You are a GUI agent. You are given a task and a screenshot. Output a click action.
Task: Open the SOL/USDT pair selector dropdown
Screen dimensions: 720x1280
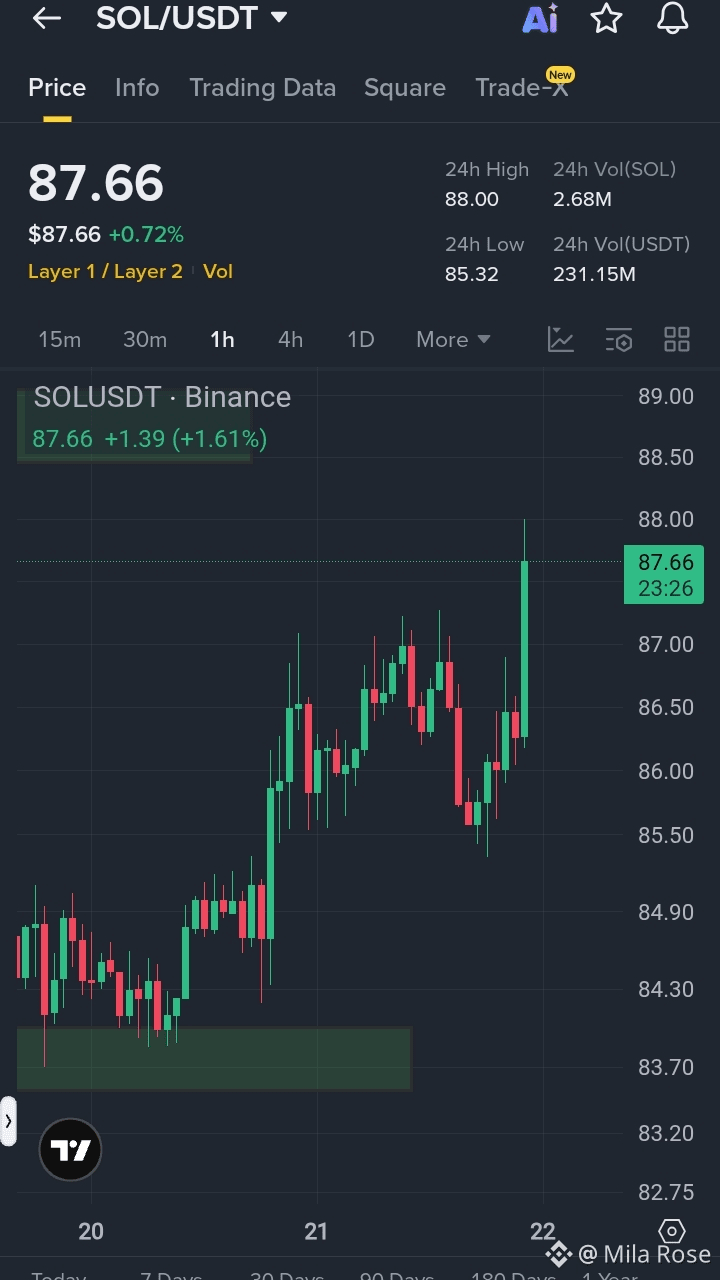[x=192, y=18]
